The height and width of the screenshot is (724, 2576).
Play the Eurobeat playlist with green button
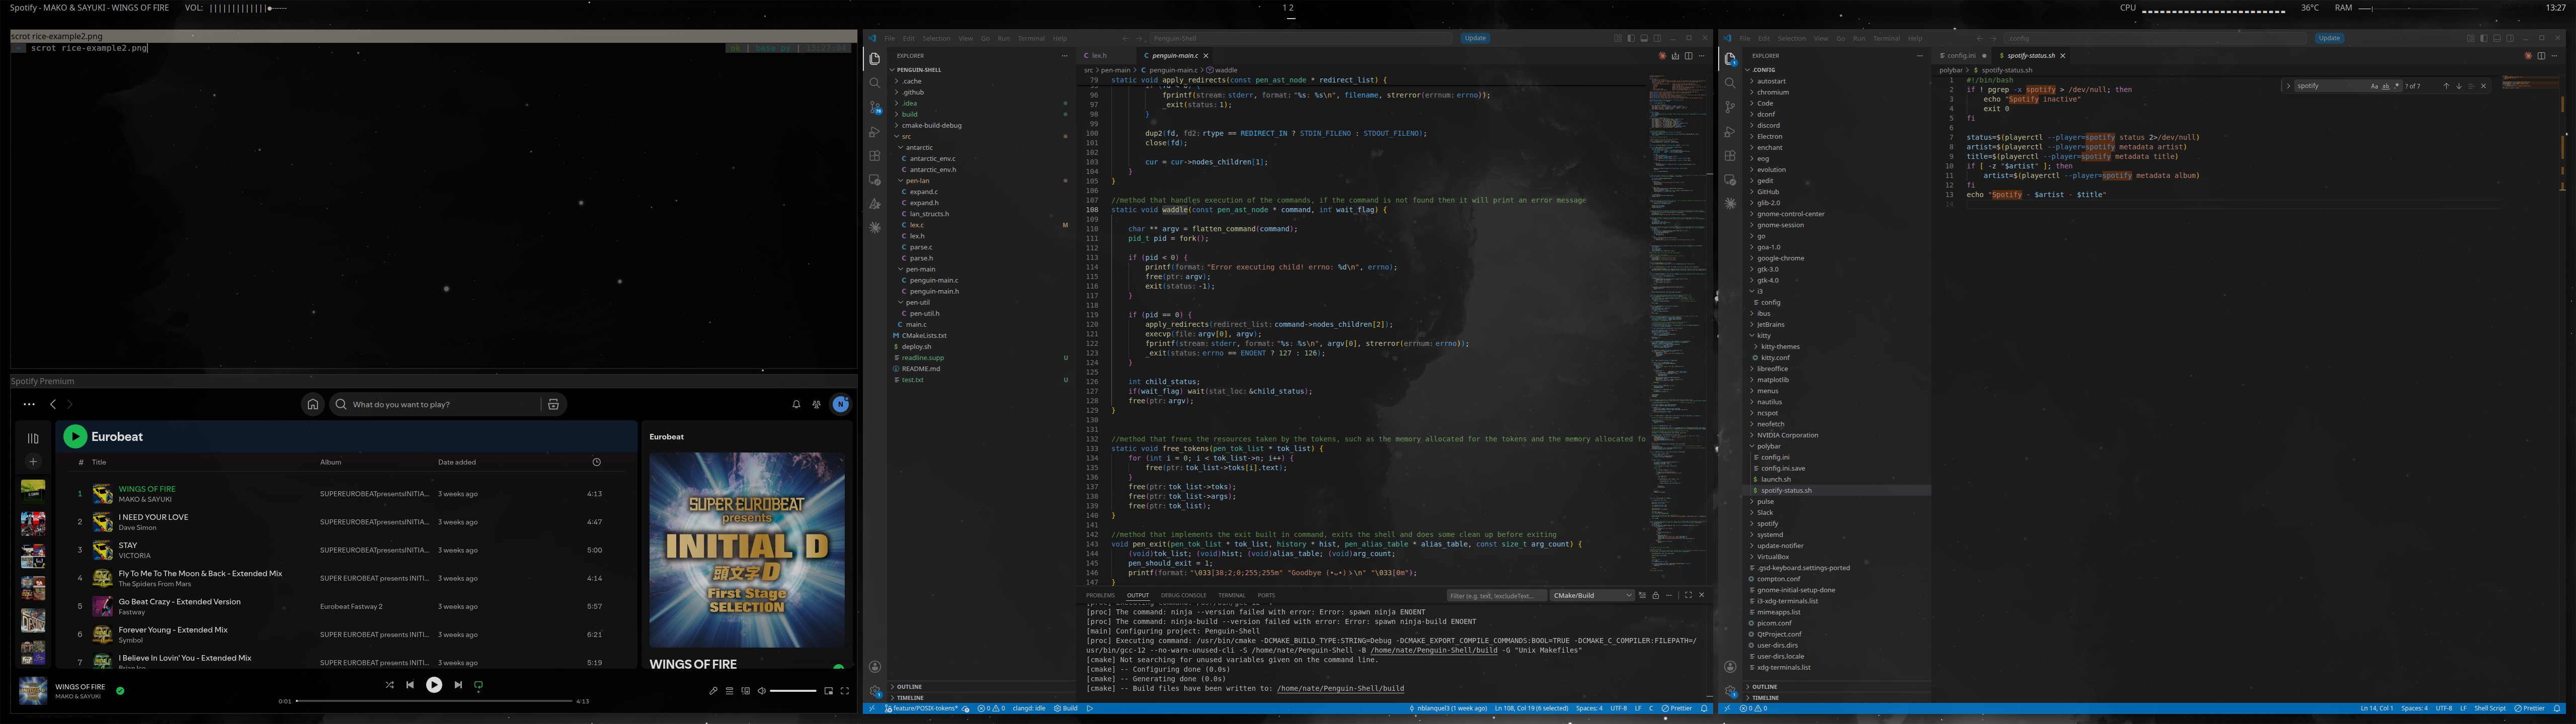tap(75, 436)
